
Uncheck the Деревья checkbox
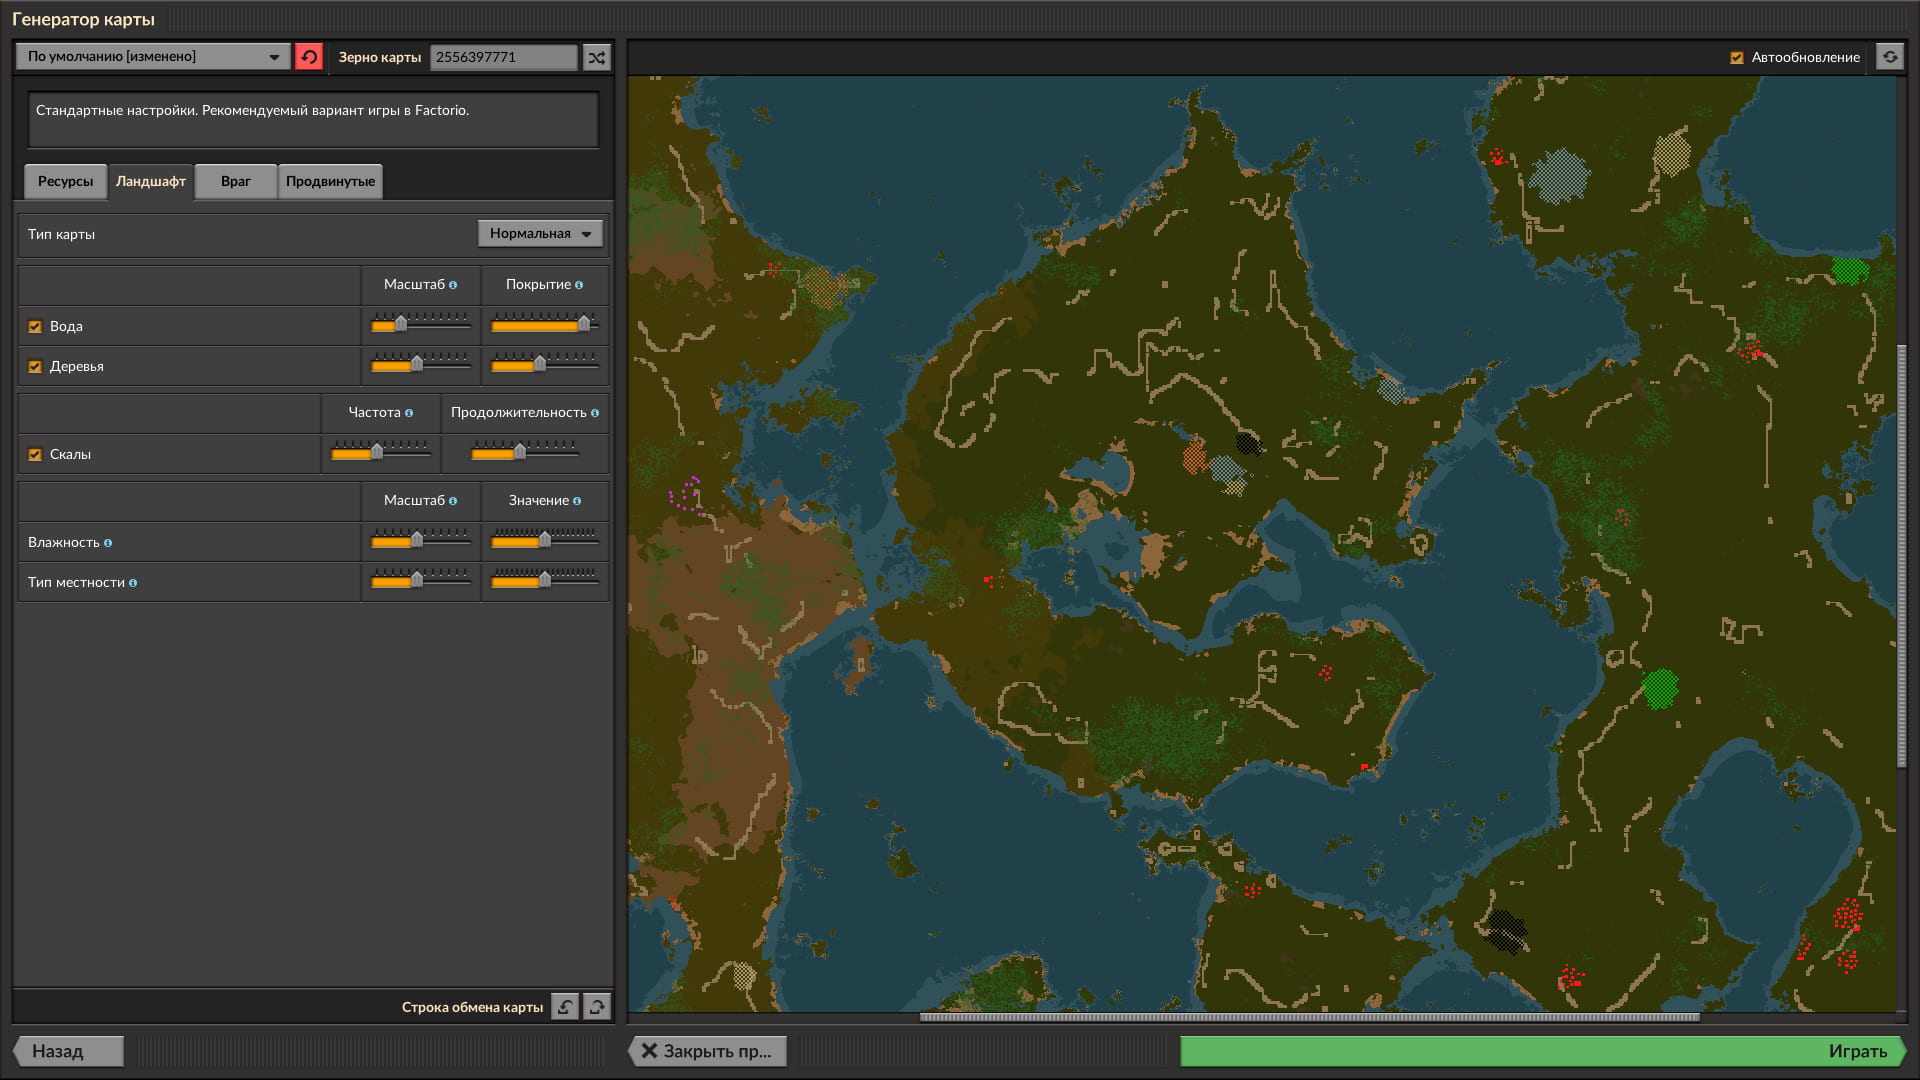tap(35, 367)
